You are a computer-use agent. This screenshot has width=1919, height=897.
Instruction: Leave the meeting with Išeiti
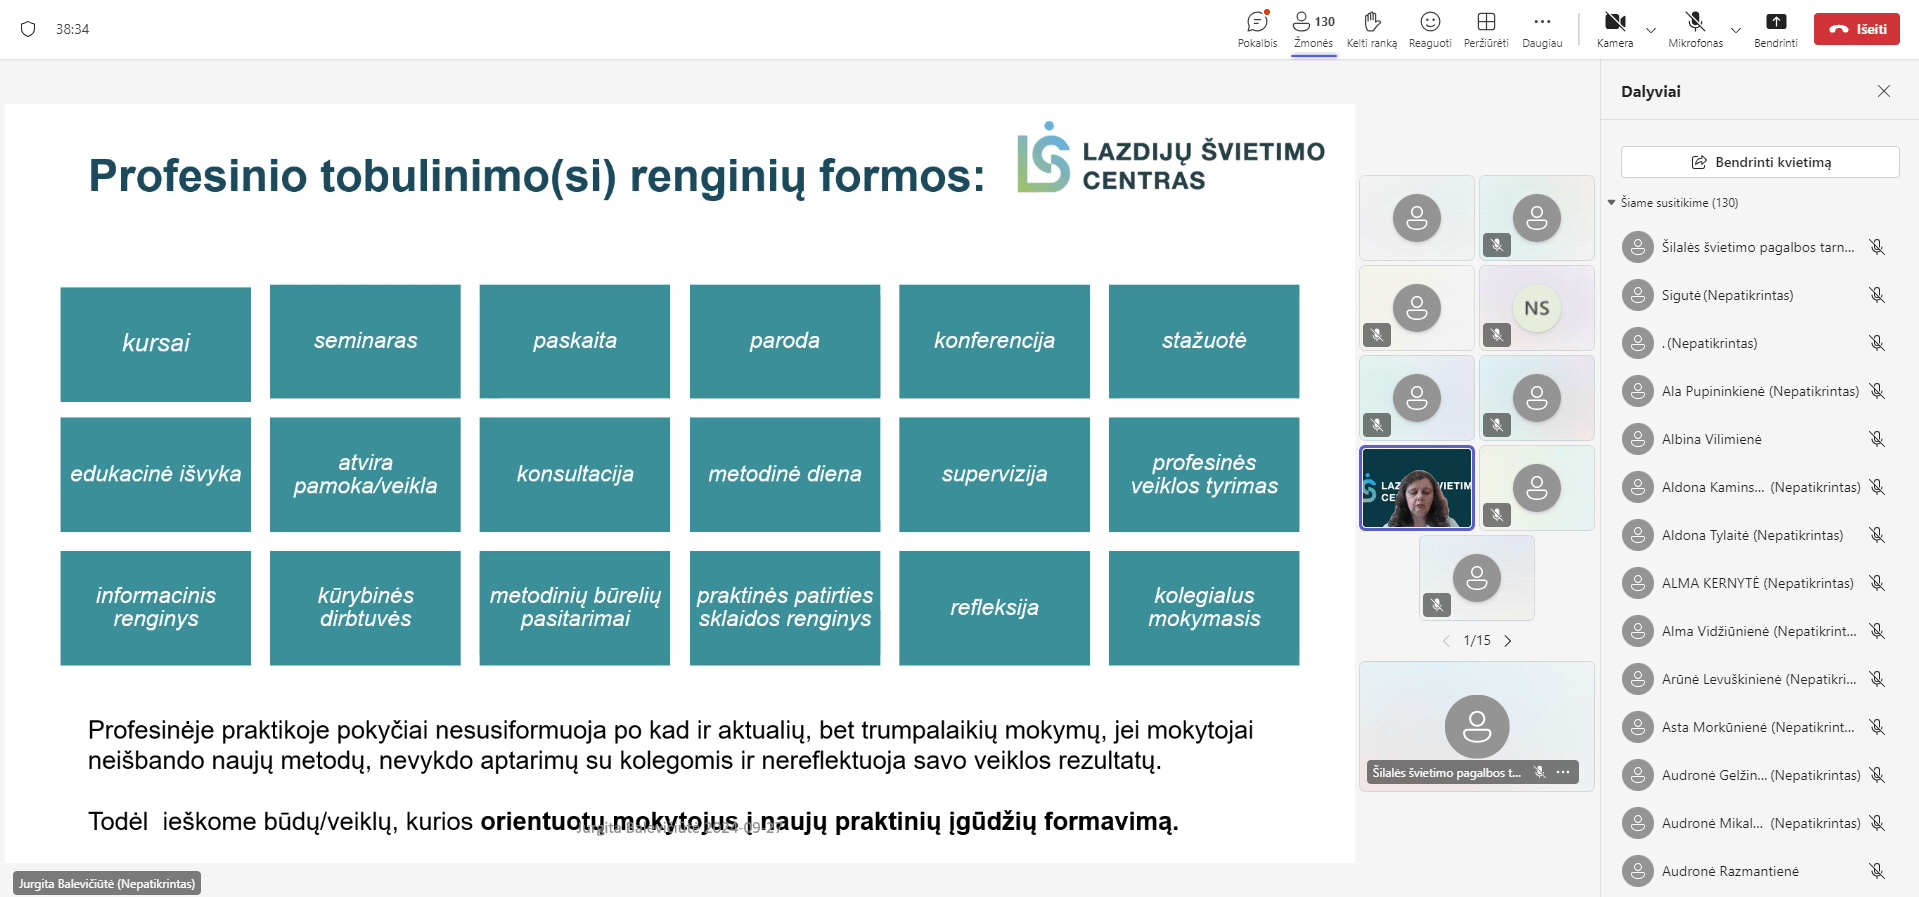[x=1857, y=29]
